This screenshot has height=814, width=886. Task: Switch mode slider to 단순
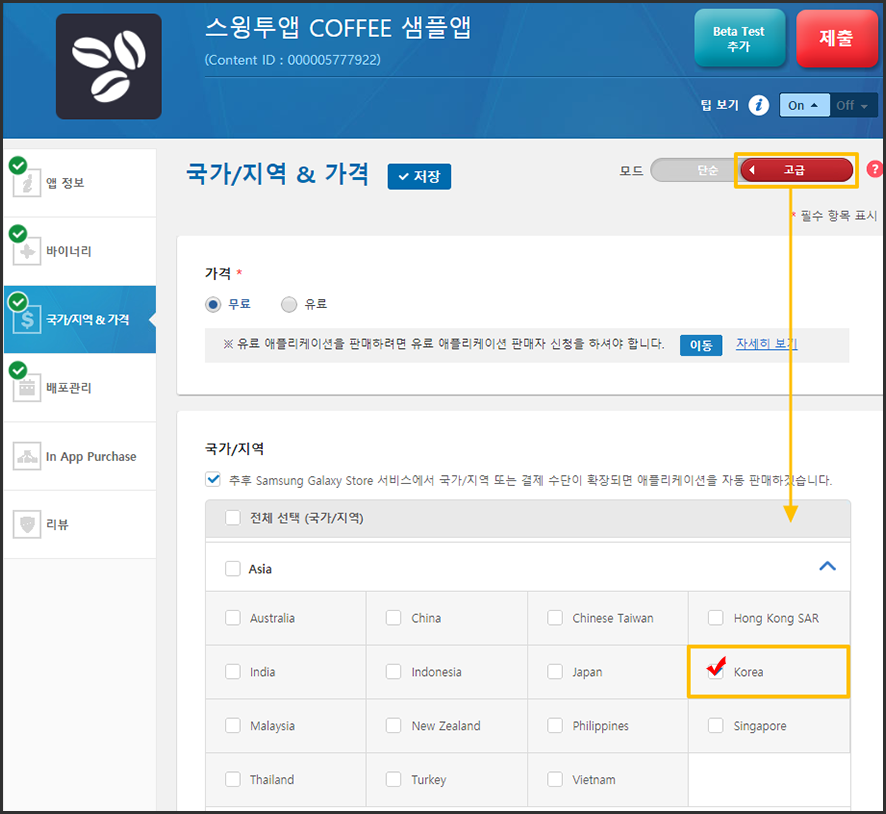(x=706, y=170)
